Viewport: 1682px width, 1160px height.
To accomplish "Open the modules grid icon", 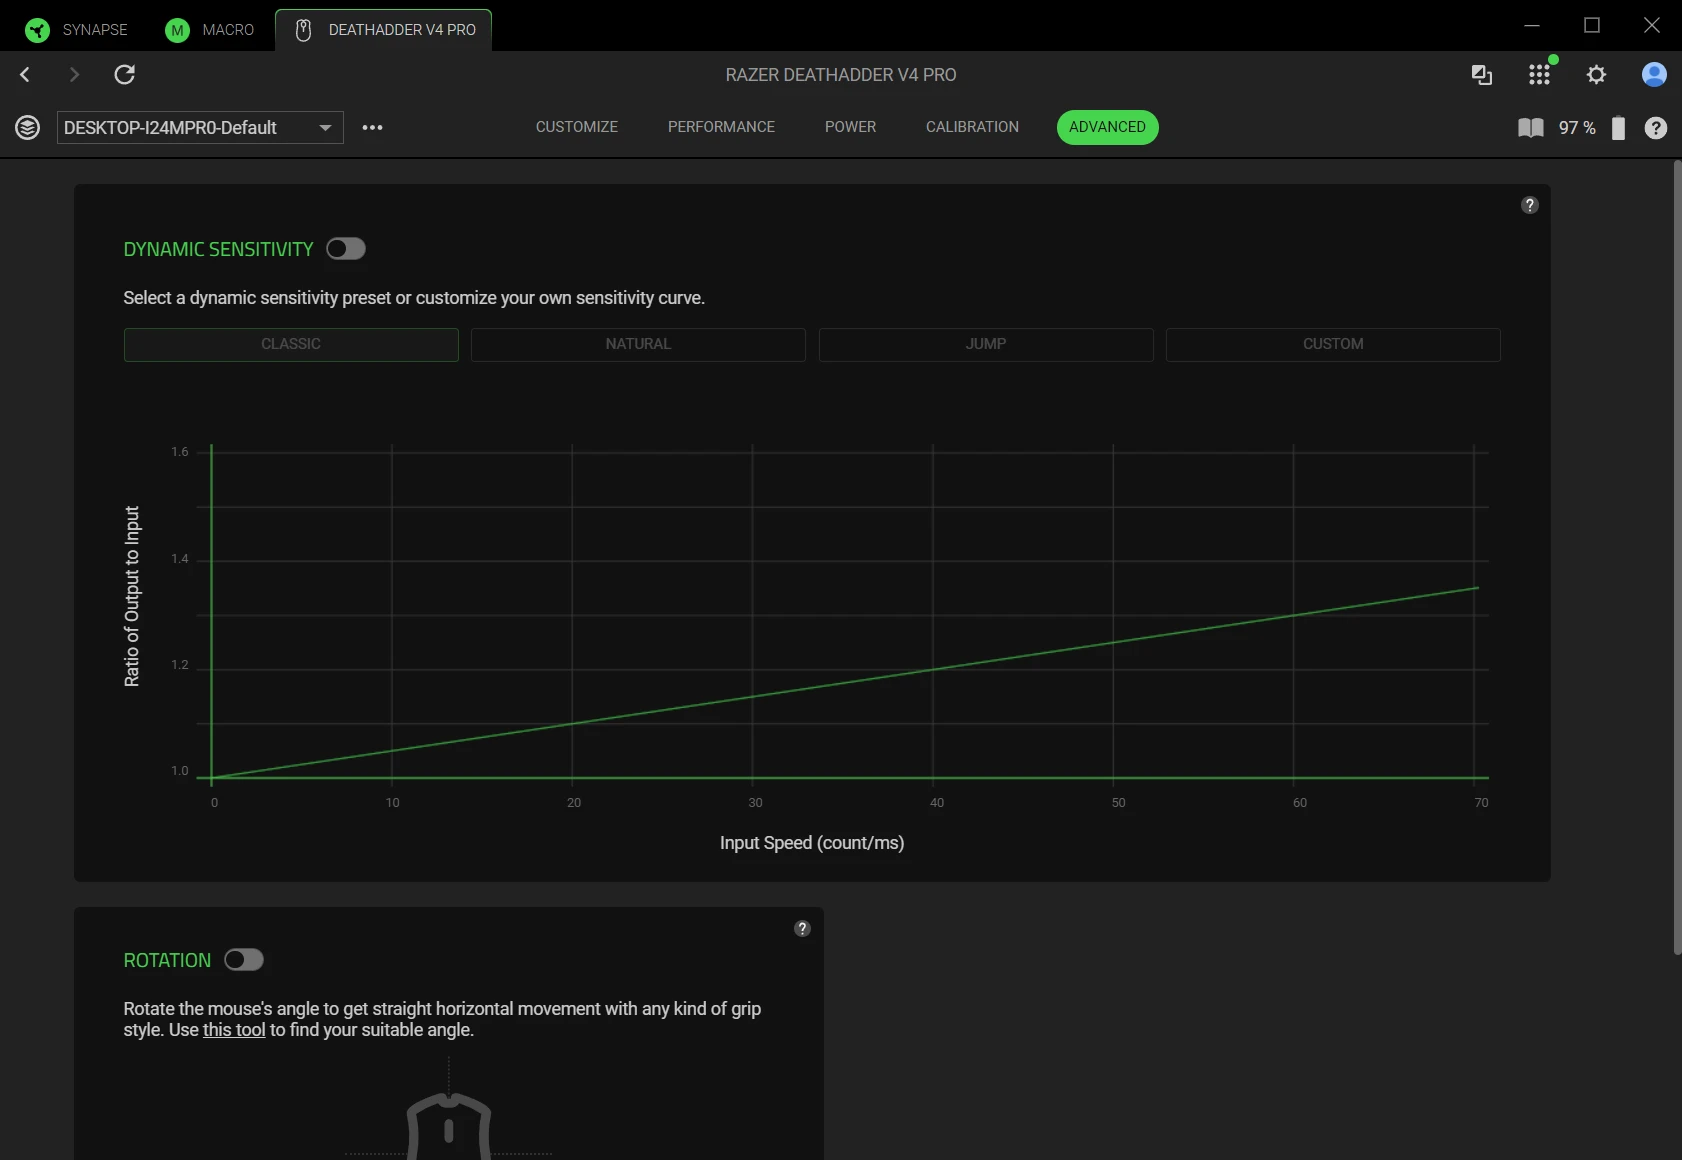I will [1539, 75].
